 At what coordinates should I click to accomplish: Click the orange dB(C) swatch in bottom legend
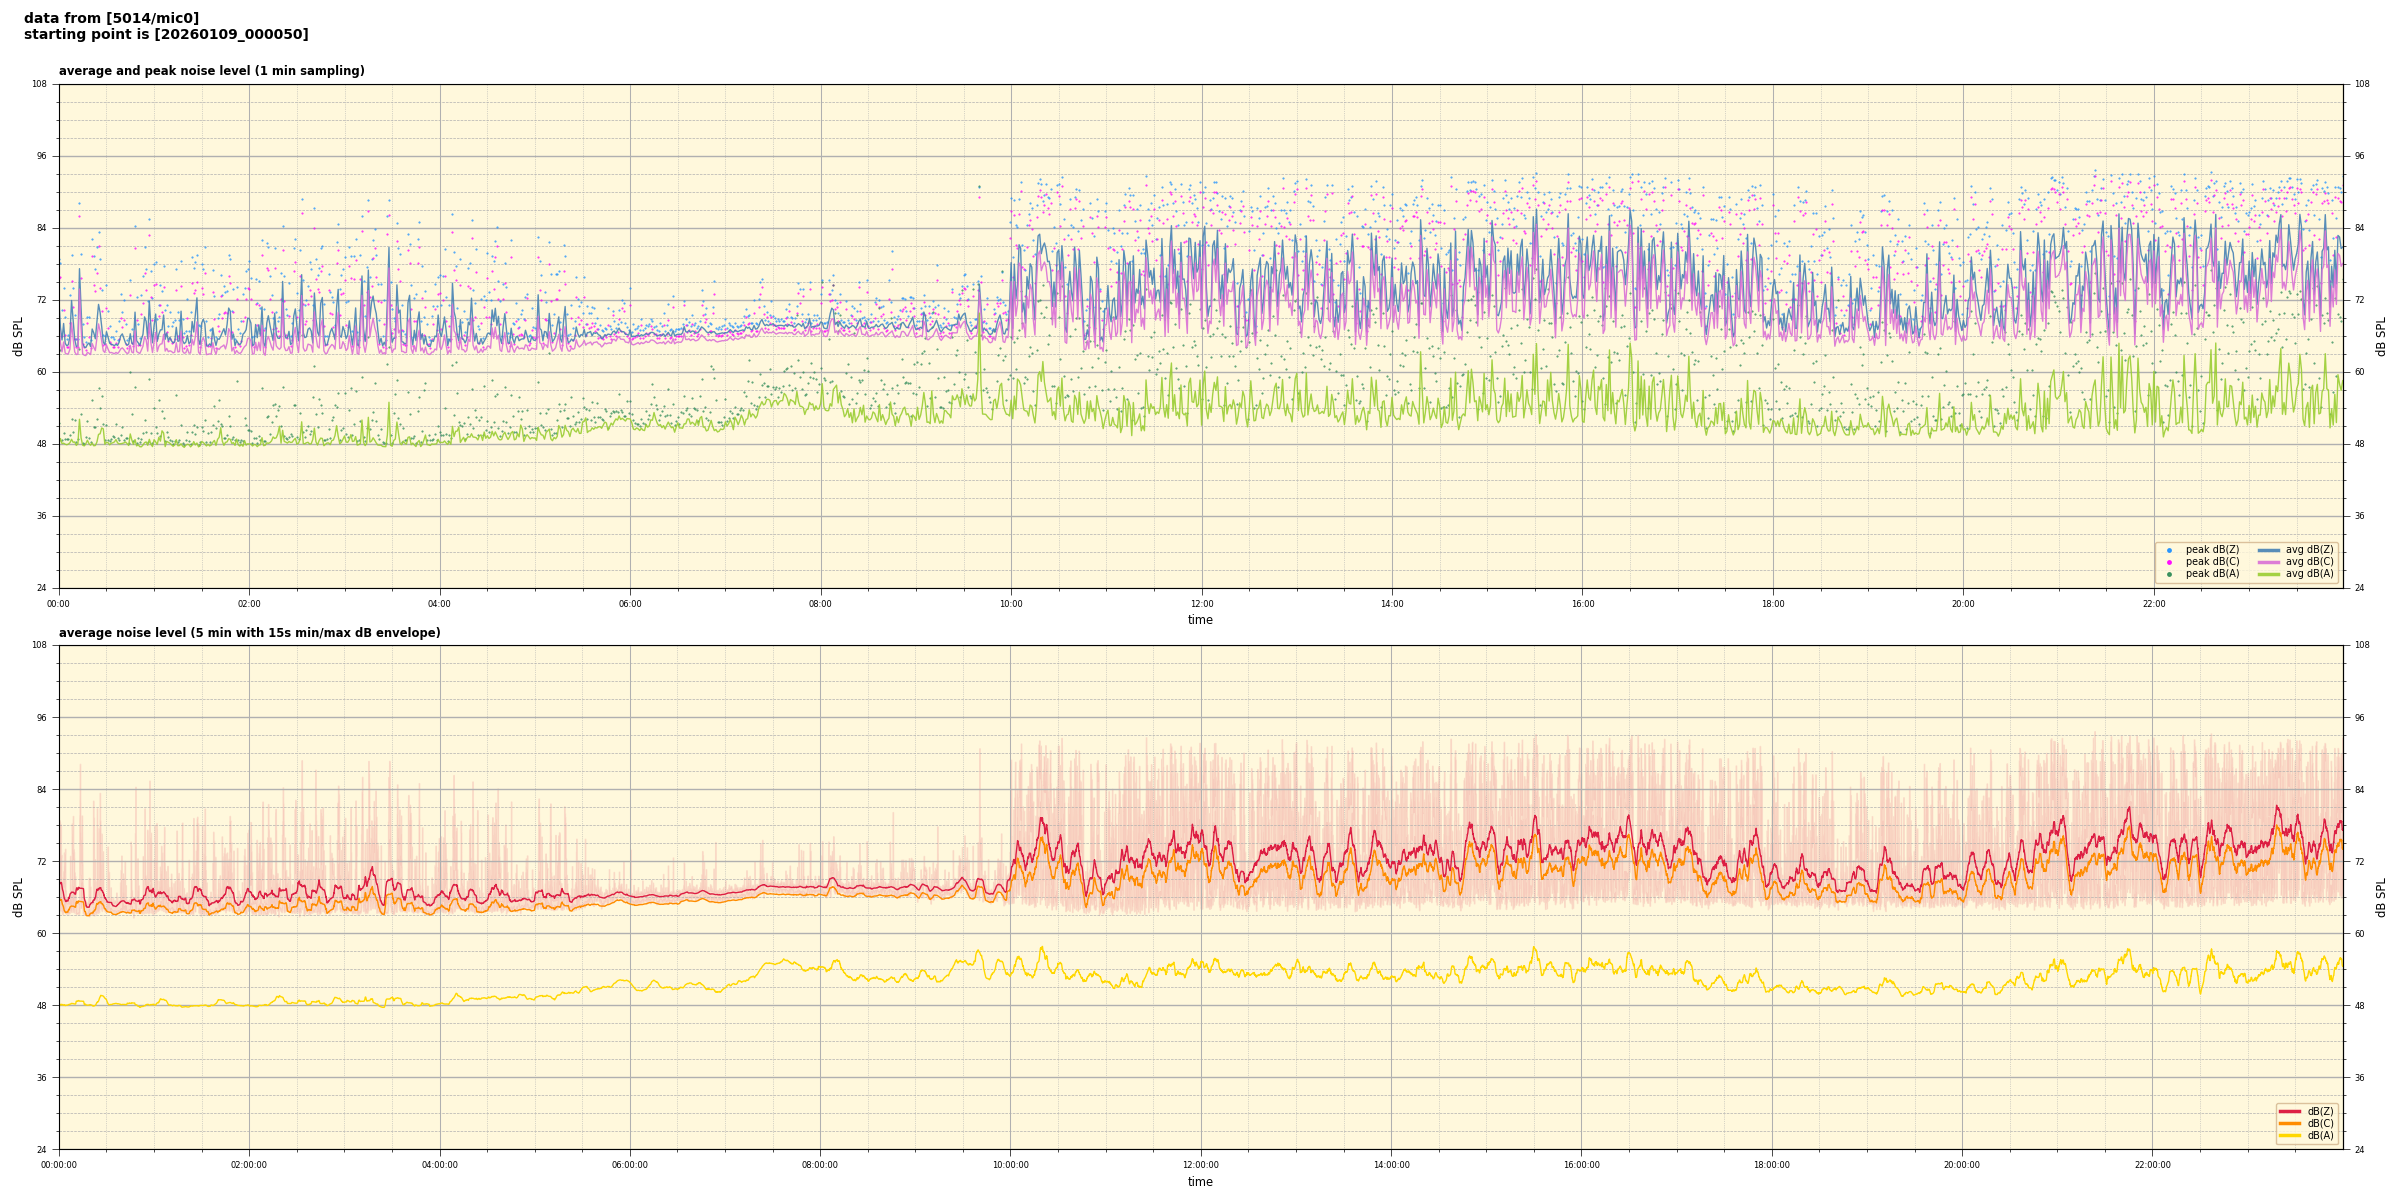(x=2290, y=1123)
